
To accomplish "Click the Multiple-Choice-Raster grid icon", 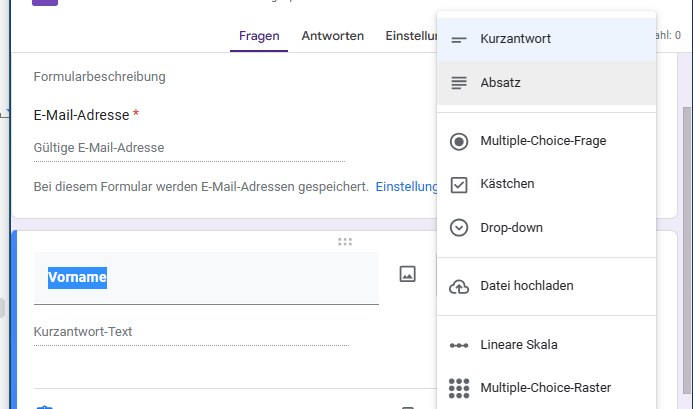I will (459, 388).
